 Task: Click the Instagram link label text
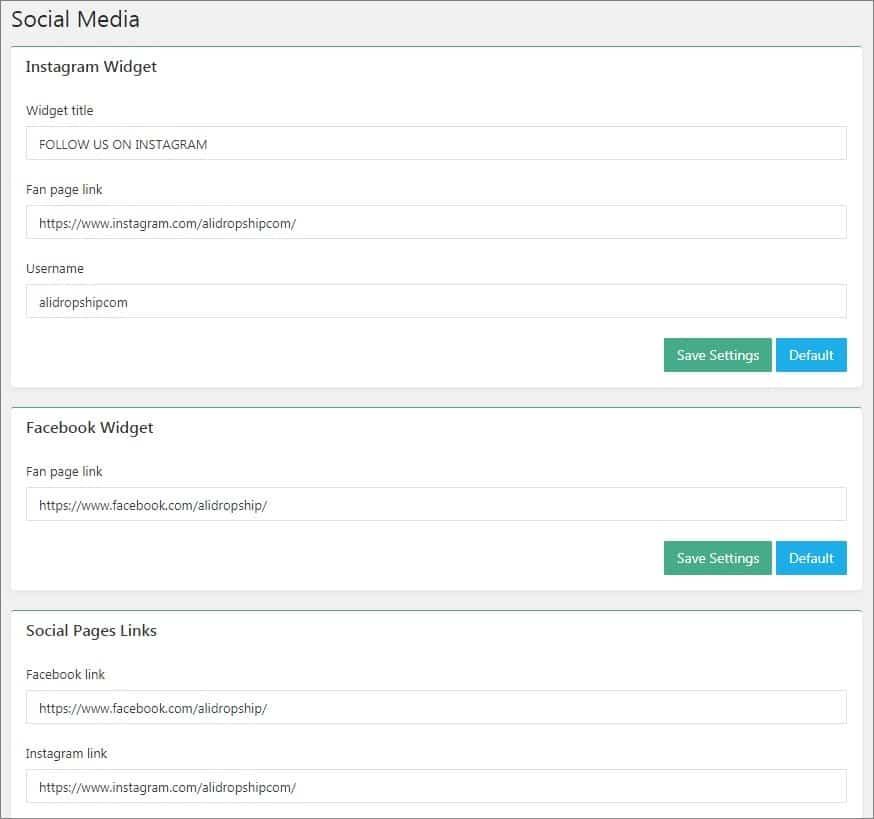point(66,754)
